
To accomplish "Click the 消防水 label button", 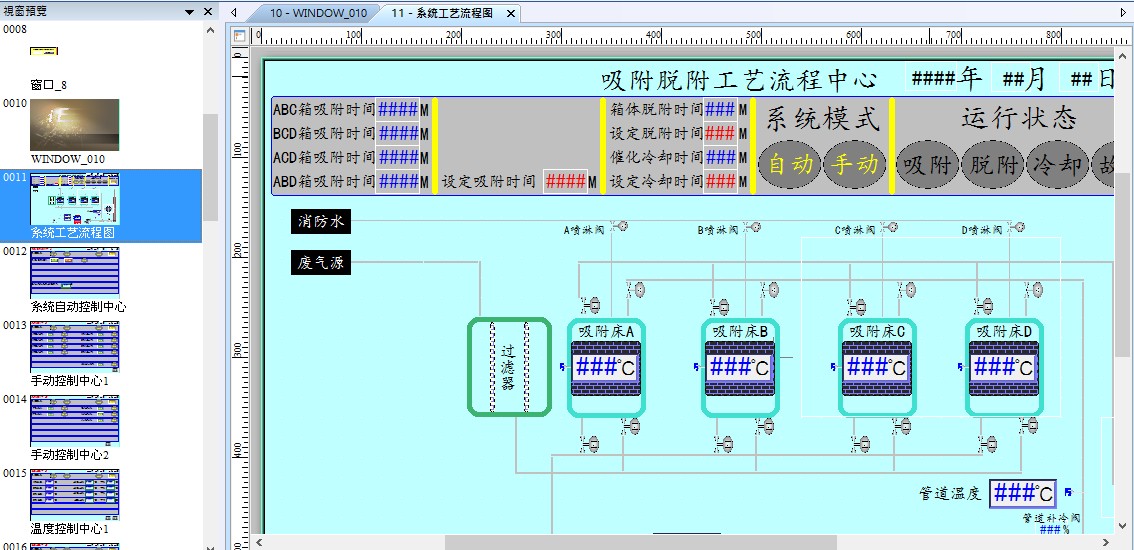I will (x=321, y=221).
